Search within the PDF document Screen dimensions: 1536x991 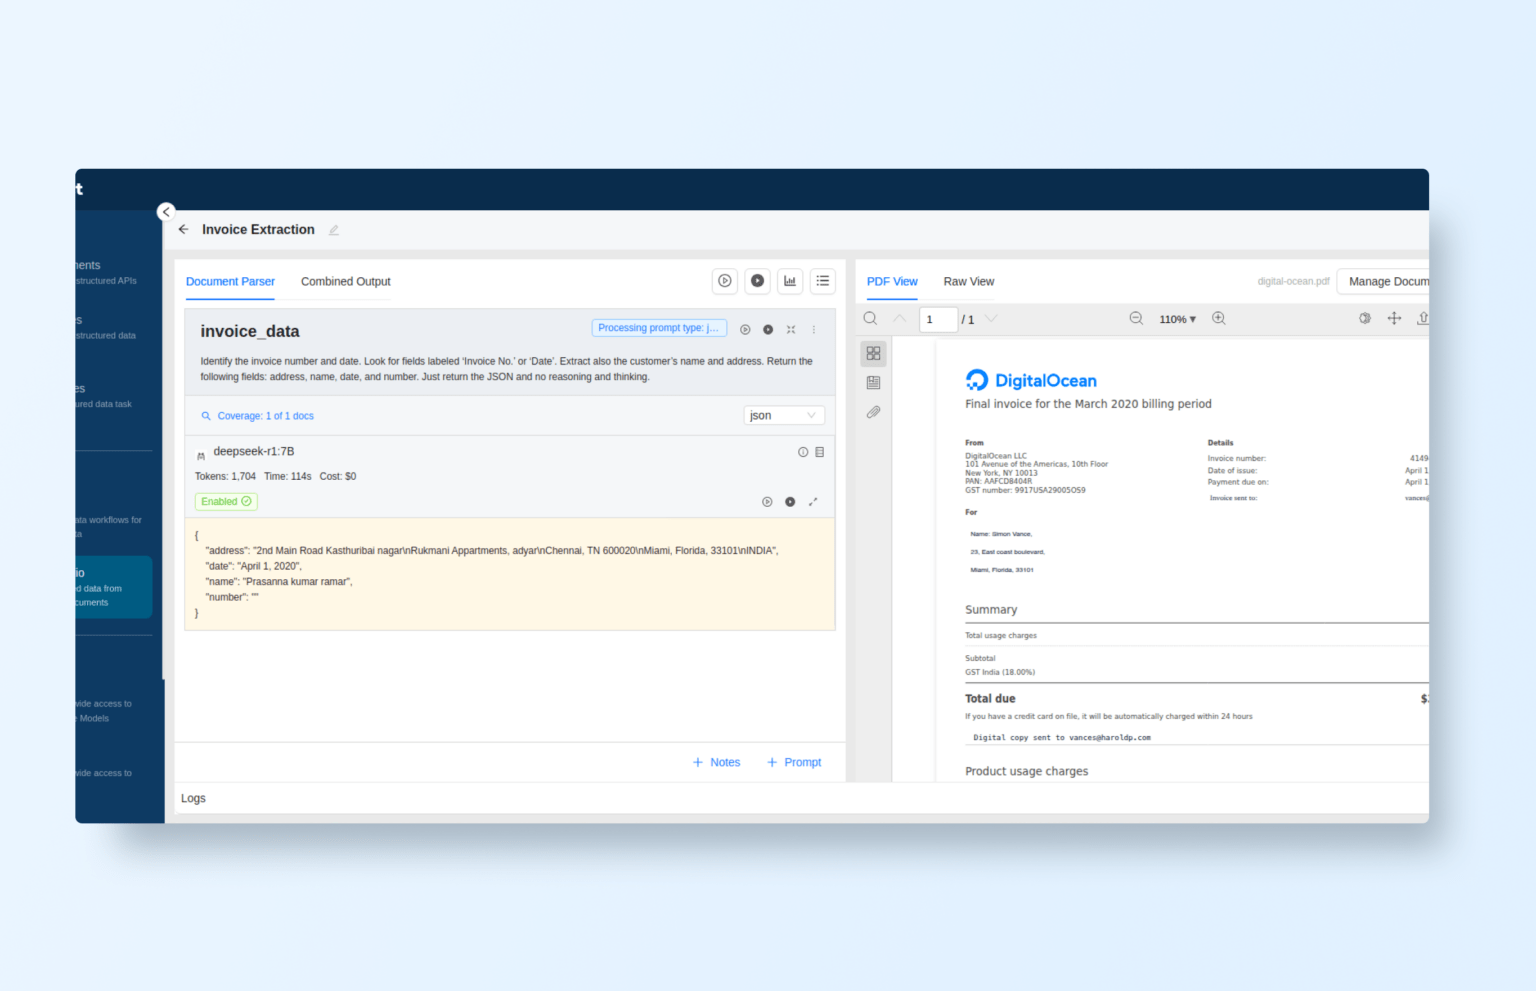(870, 318)
